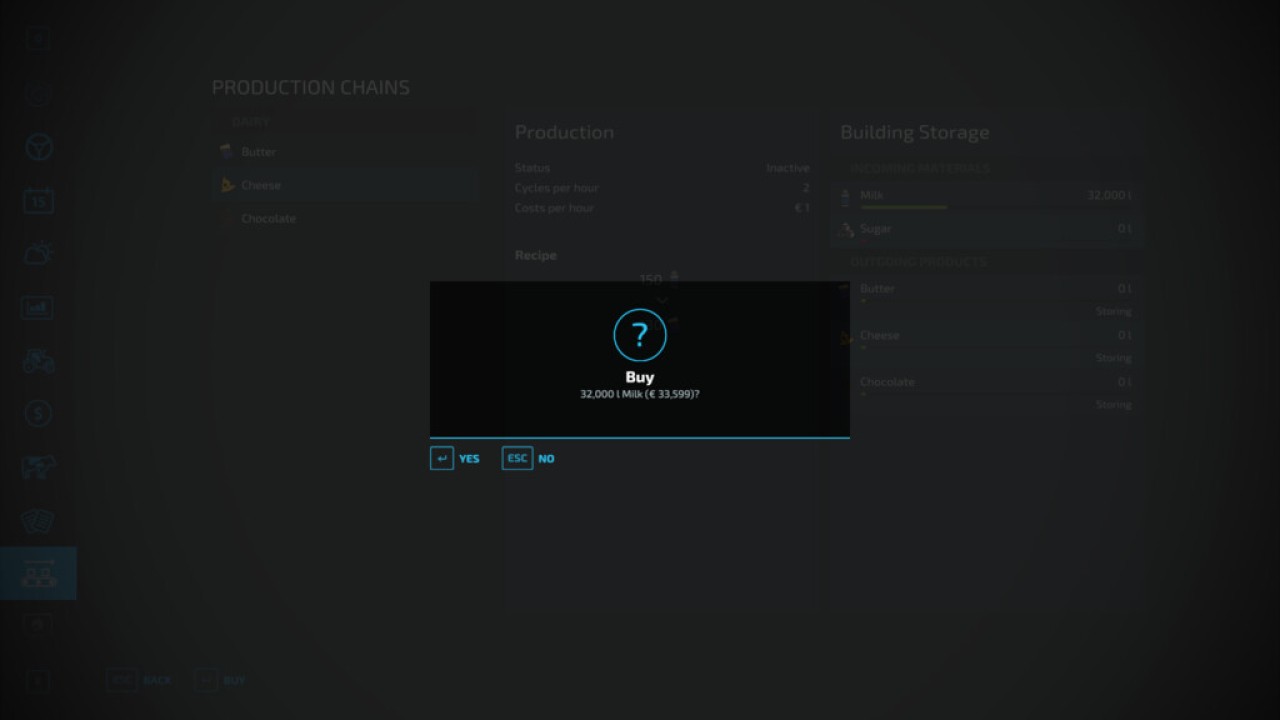Open the prices chart page icon

click(x=38, y=308)
